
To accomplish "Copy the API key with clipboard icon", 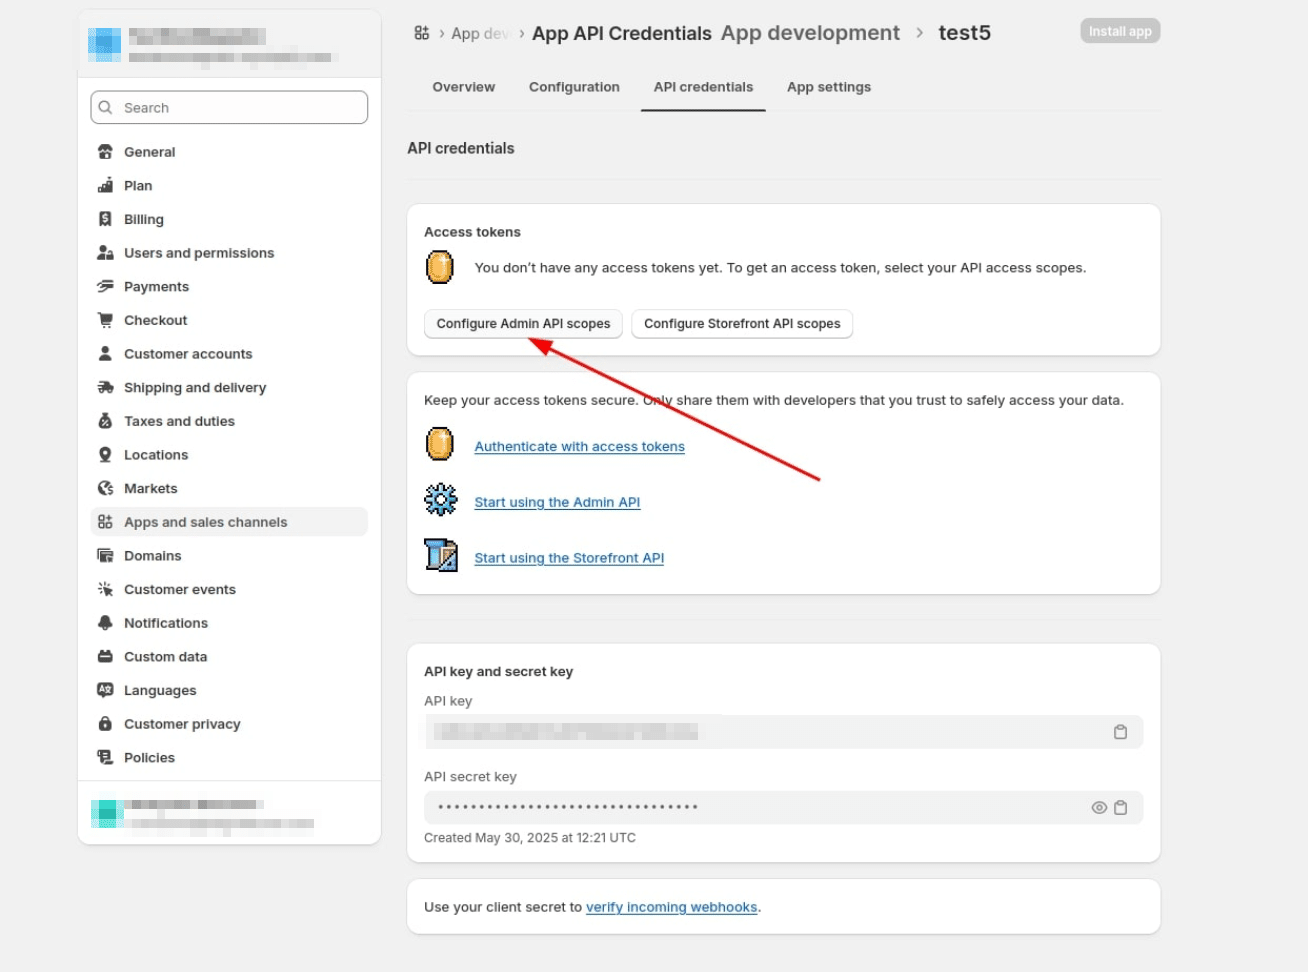I will tap(1120, 732).
